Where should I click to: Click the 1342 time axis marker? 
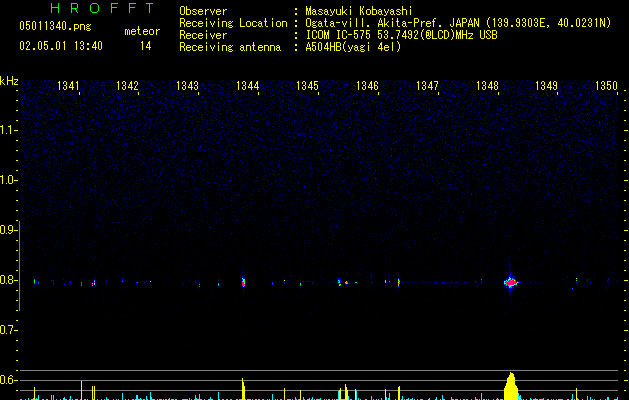click(x=127, y=86)
